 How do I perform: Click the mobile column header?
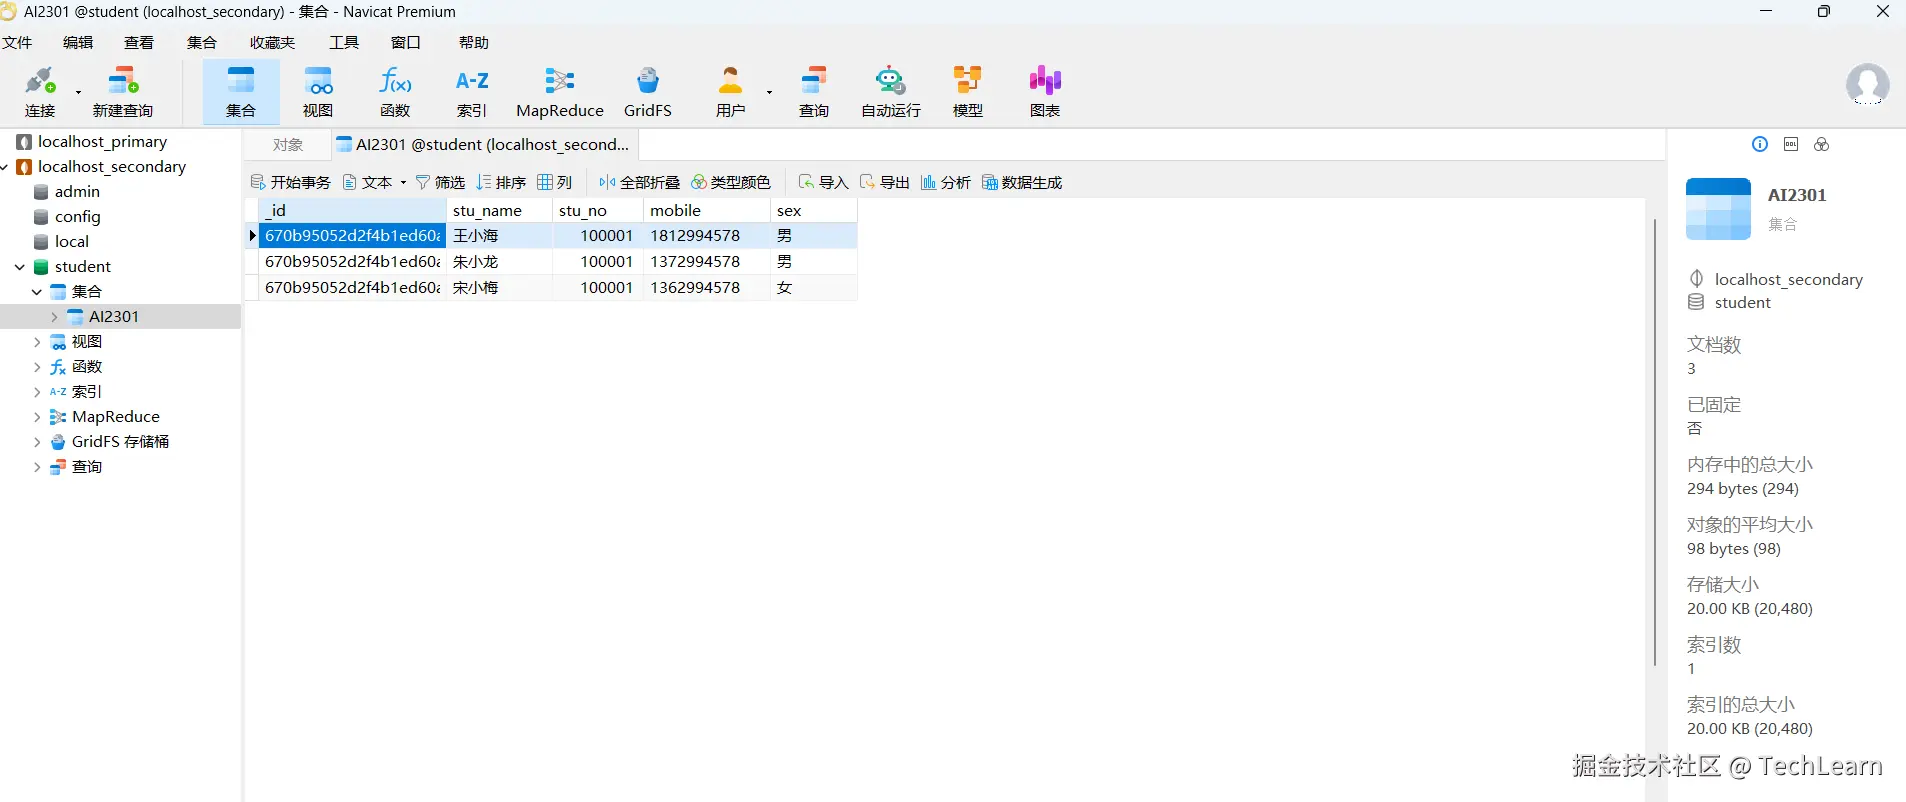point(706,210)
